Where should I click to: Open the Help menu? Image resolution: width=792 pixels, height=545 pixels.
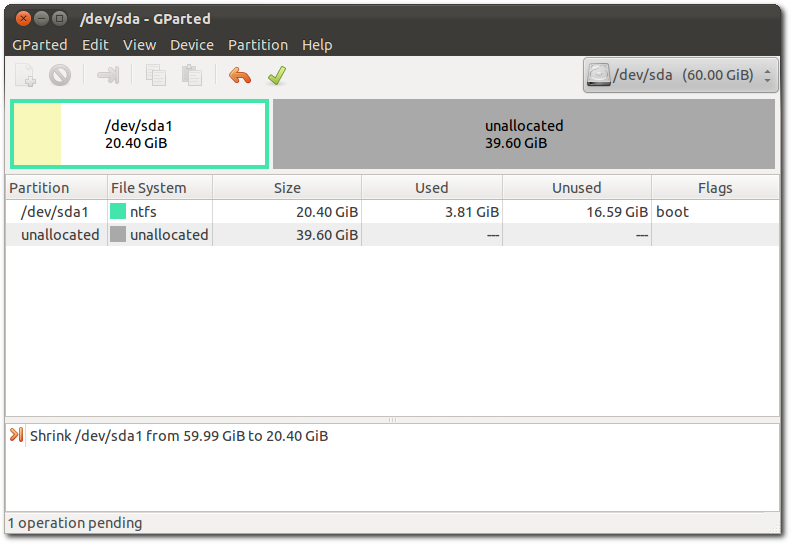317,45
